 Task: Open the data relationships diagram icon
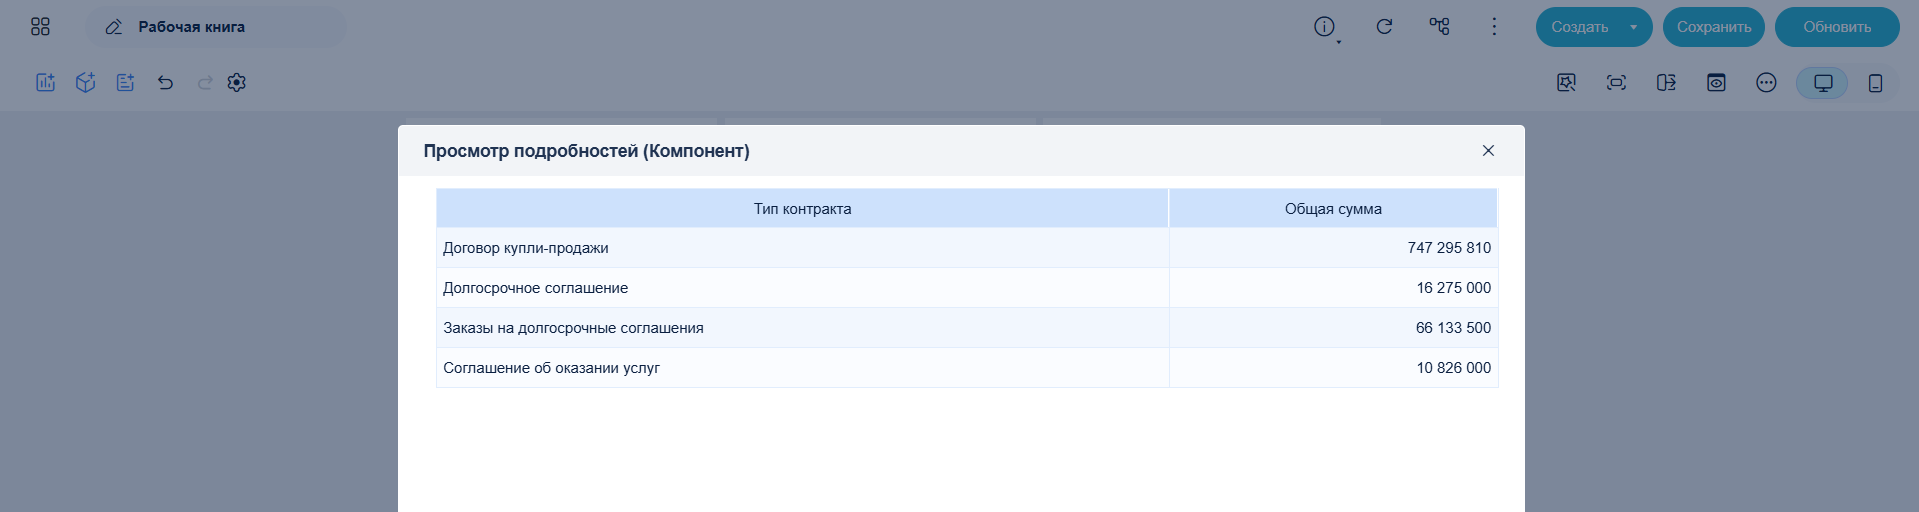[x=1439, y=27]
